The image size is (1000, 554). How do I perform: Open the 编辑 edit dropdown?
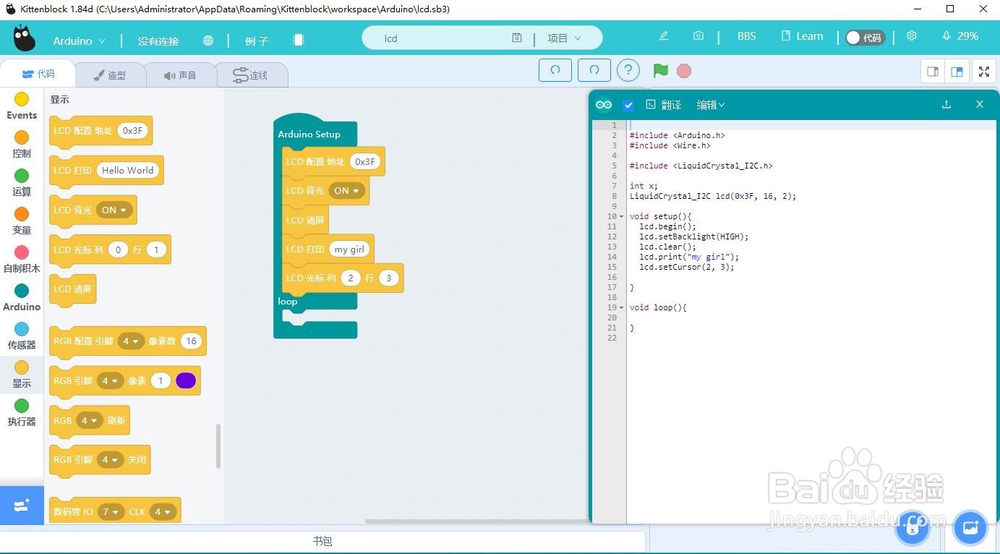(710, 105)
